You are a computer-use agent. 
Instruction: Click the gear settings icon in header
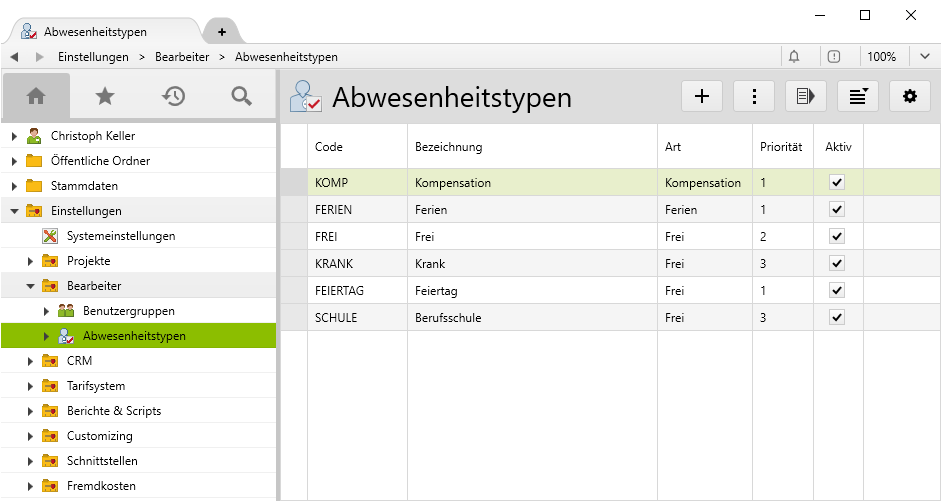click(x=909, y=96)
